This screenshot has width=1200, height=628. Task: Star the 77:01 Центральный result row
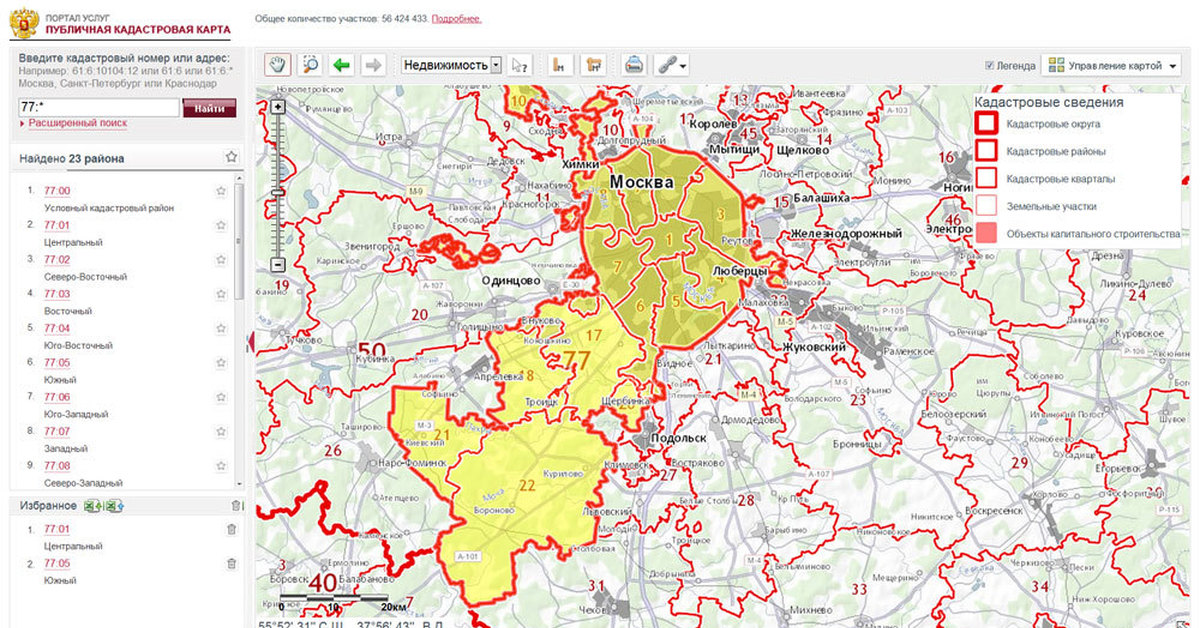[221, 225]
